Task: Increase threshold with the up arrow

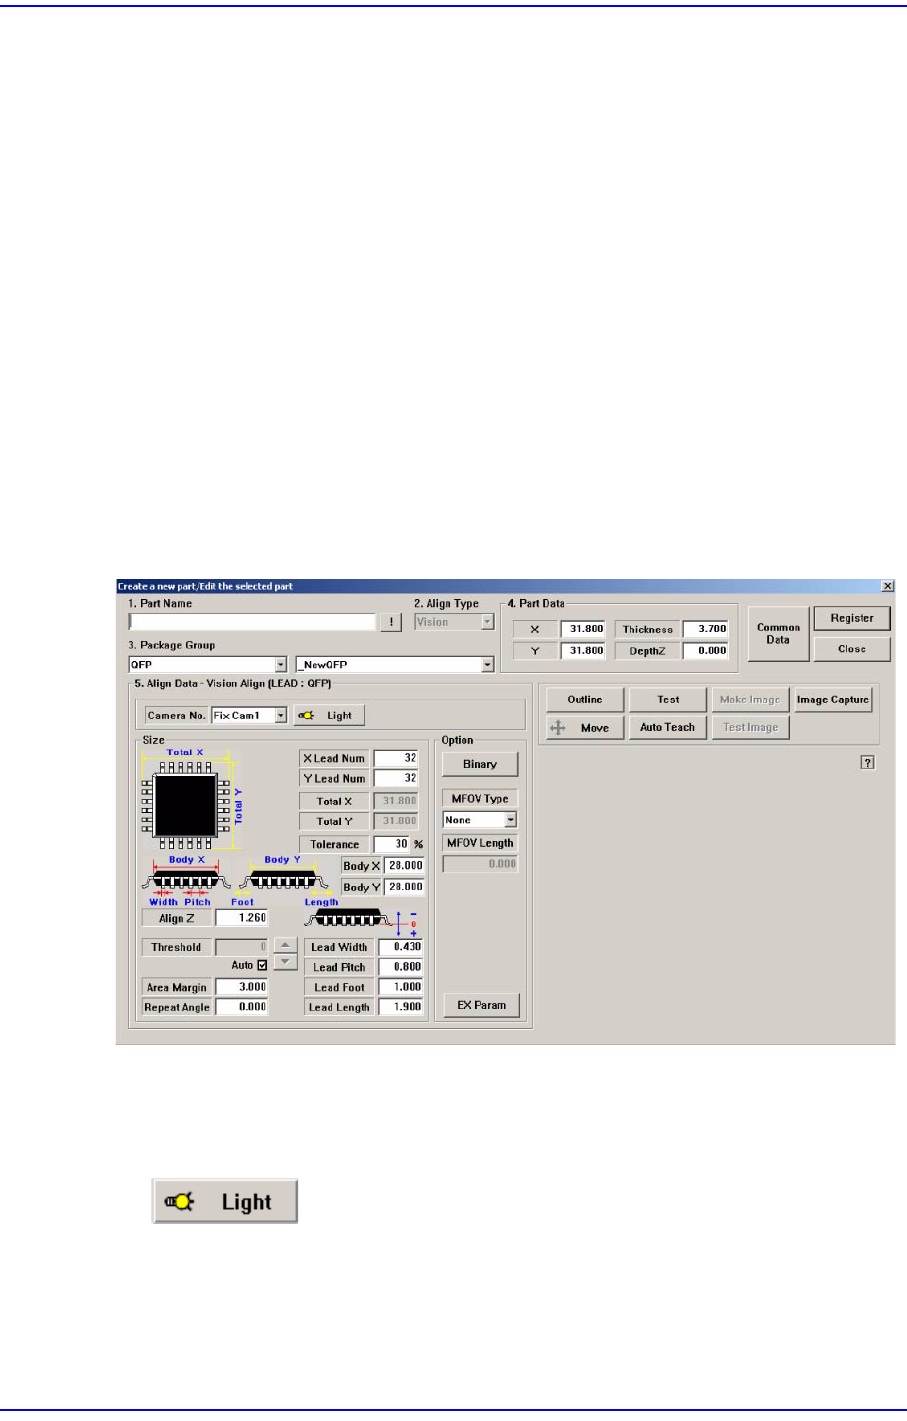Action: point(285,945)
